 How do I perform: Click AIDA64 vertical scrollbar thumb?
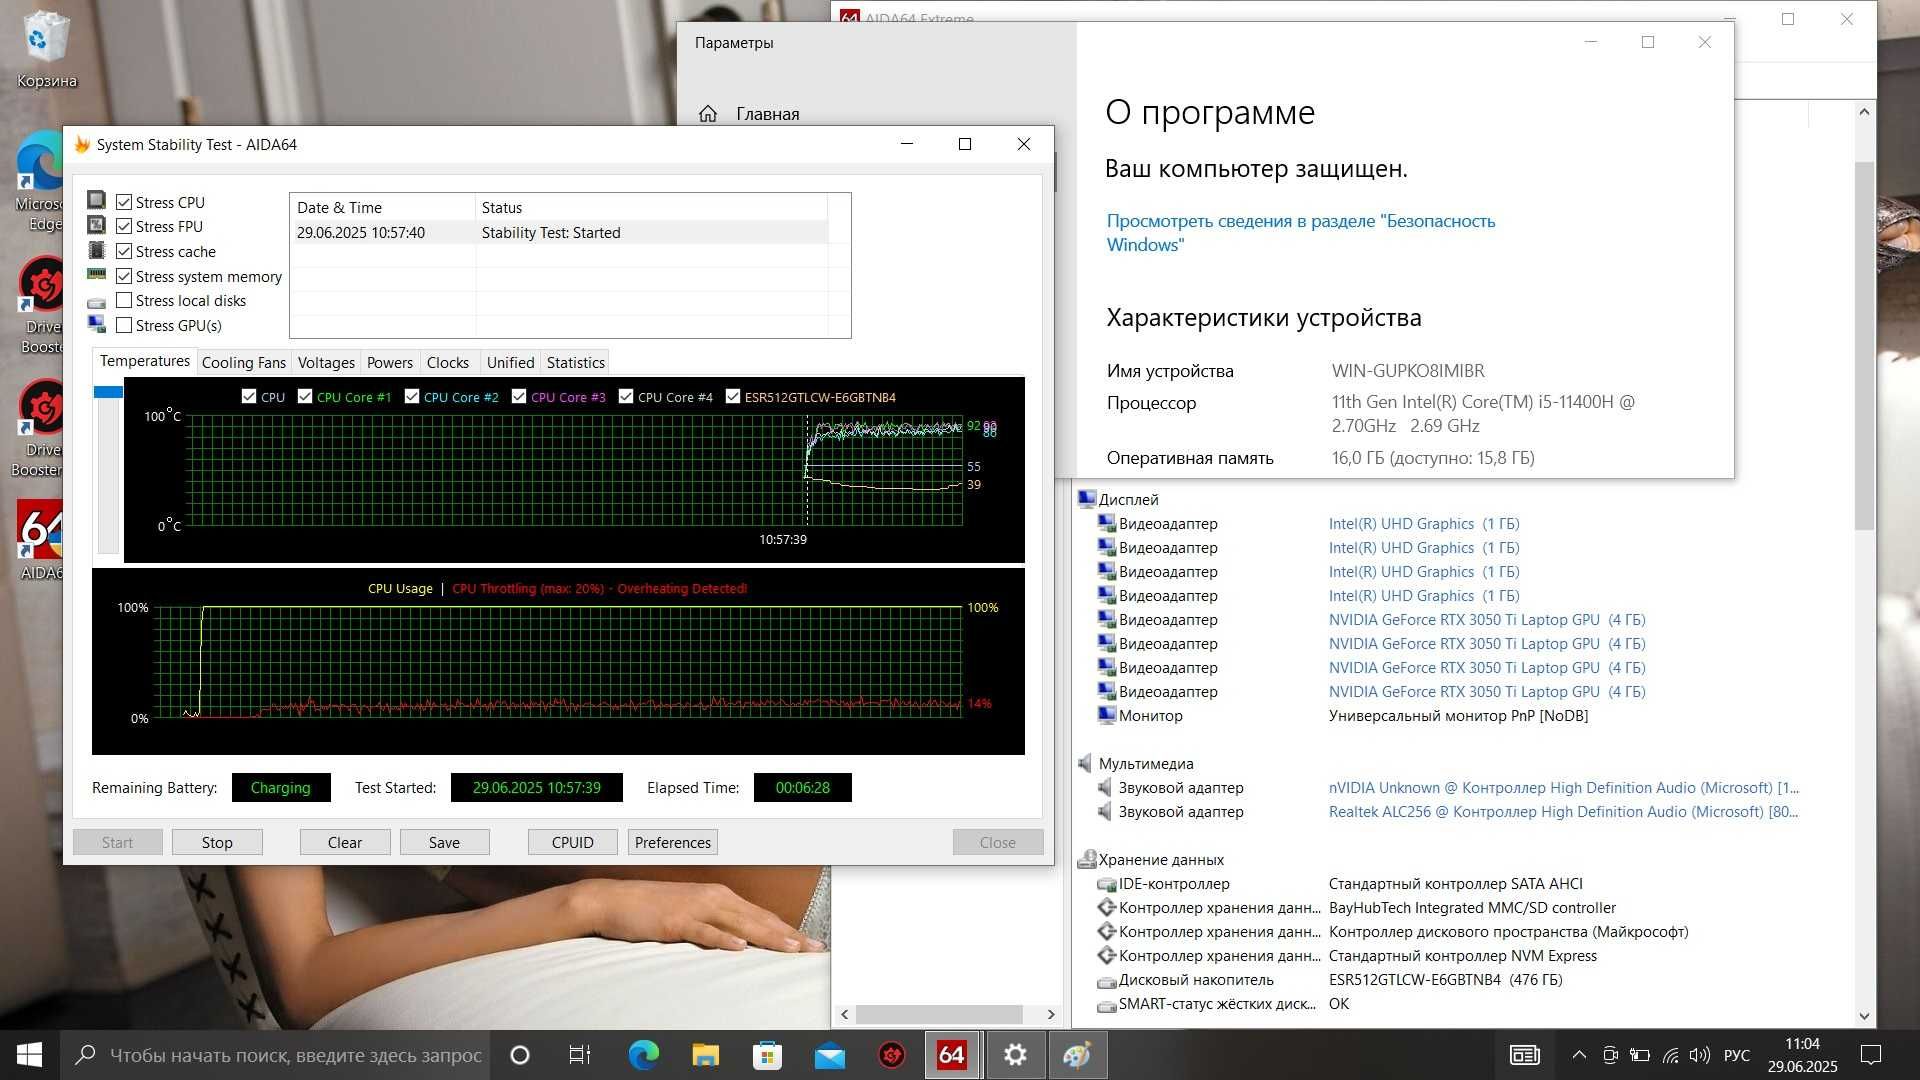(x=1864, y=345)
